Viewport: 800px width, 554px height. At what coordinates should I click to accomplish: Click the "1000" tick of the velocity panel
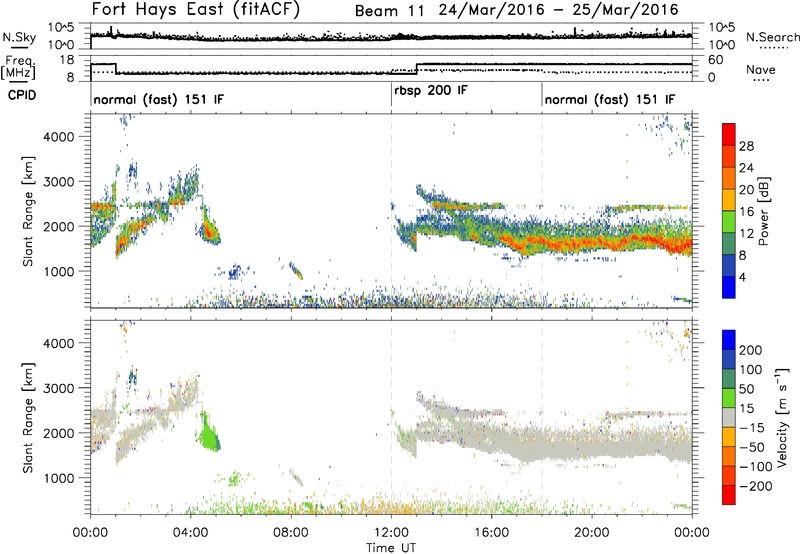point(59,478)
